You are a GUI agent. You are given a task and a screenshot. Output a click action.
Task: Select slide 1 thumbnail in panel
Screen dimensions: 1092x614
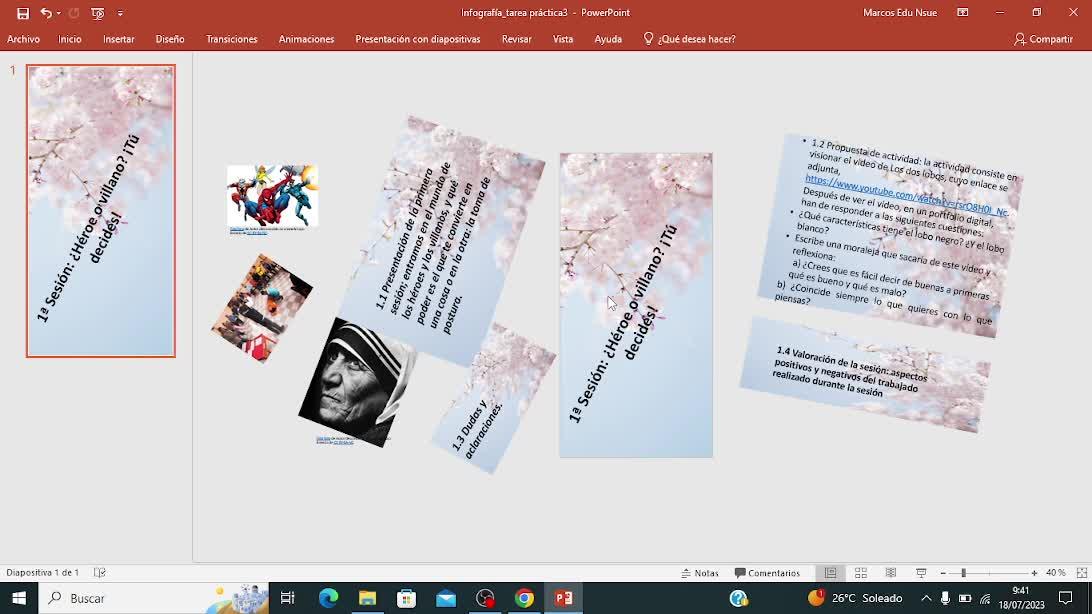pyautogui.click(x=101, y=211)
